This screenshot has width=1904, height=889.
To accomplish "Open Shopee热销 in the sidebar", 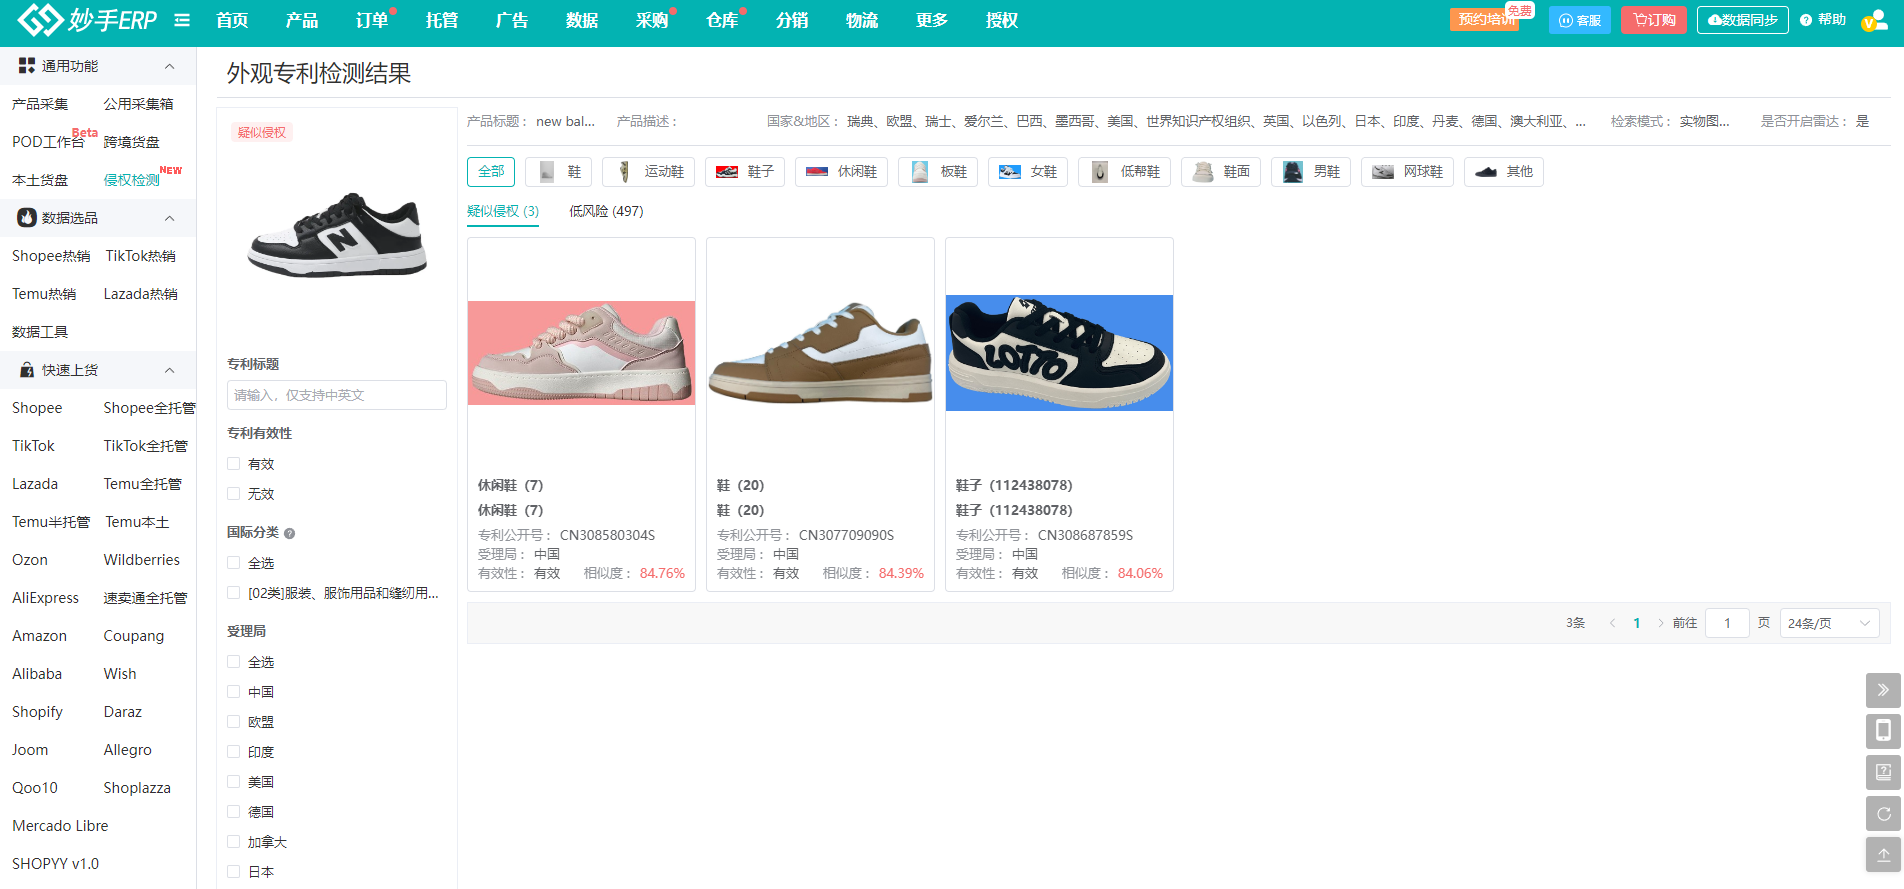I will tap(51, 256).
